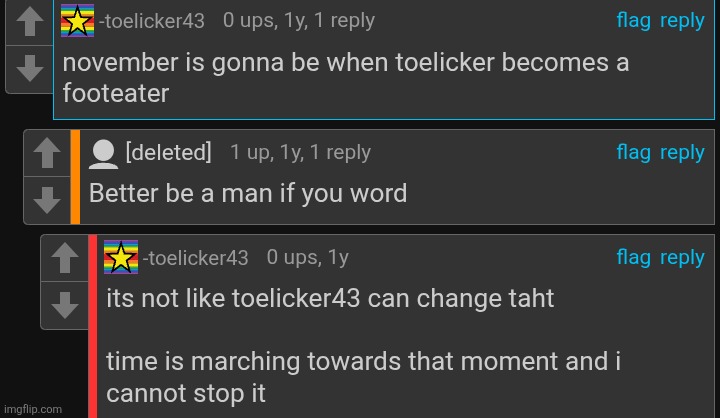
Task: Flag the 'its not like toelicker43' comment
Action: coord(633,257)
